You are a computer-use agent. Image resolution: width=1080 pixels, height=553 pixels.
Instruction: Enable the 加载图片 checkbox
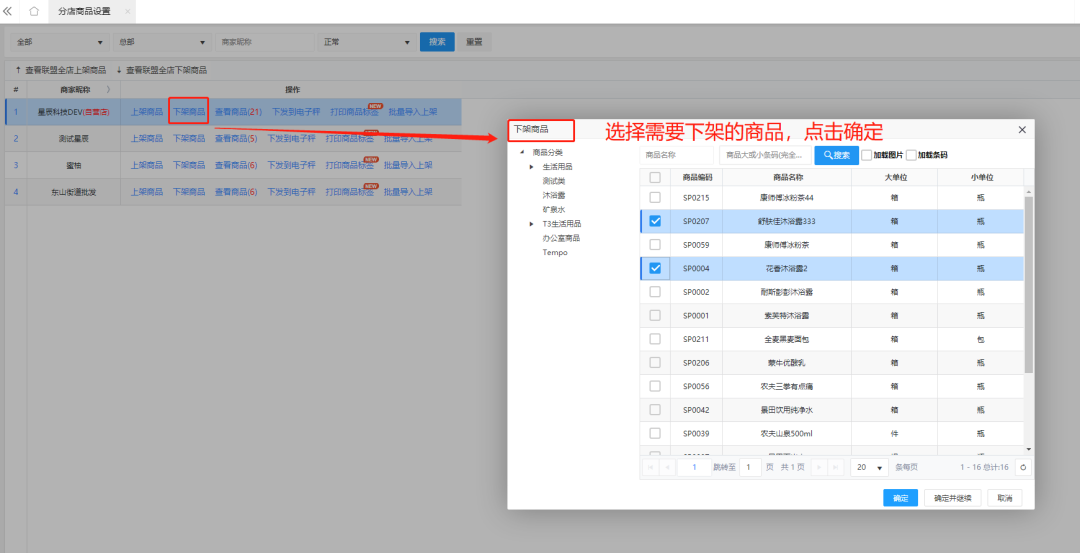point(867,155)
